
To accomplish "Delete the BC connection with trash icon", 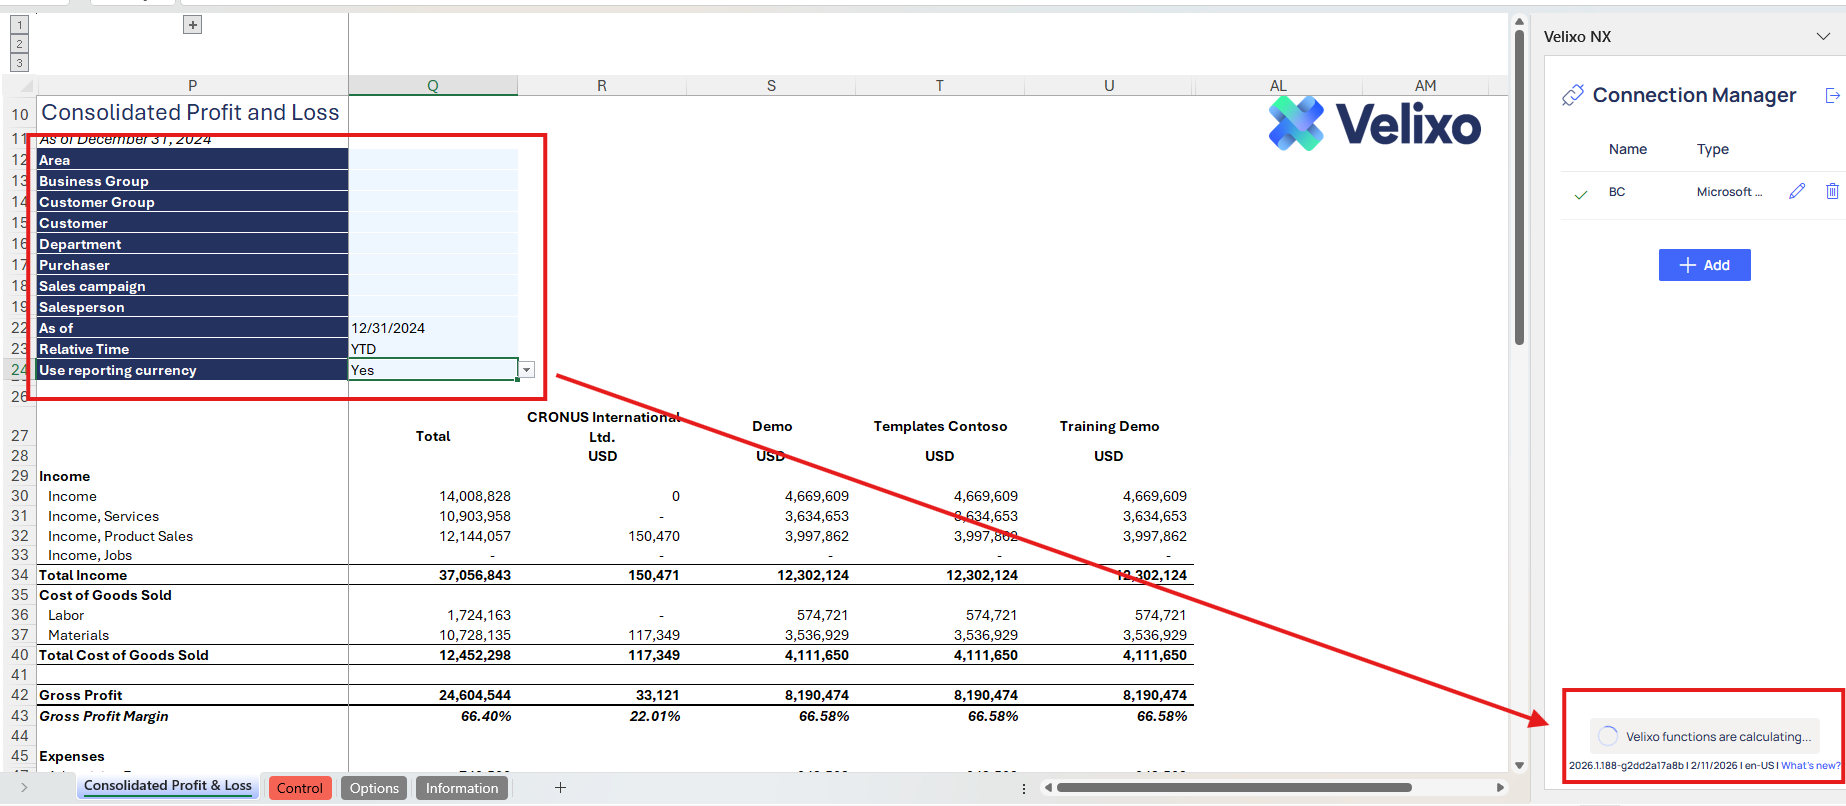I will (x=1832, y=191).
